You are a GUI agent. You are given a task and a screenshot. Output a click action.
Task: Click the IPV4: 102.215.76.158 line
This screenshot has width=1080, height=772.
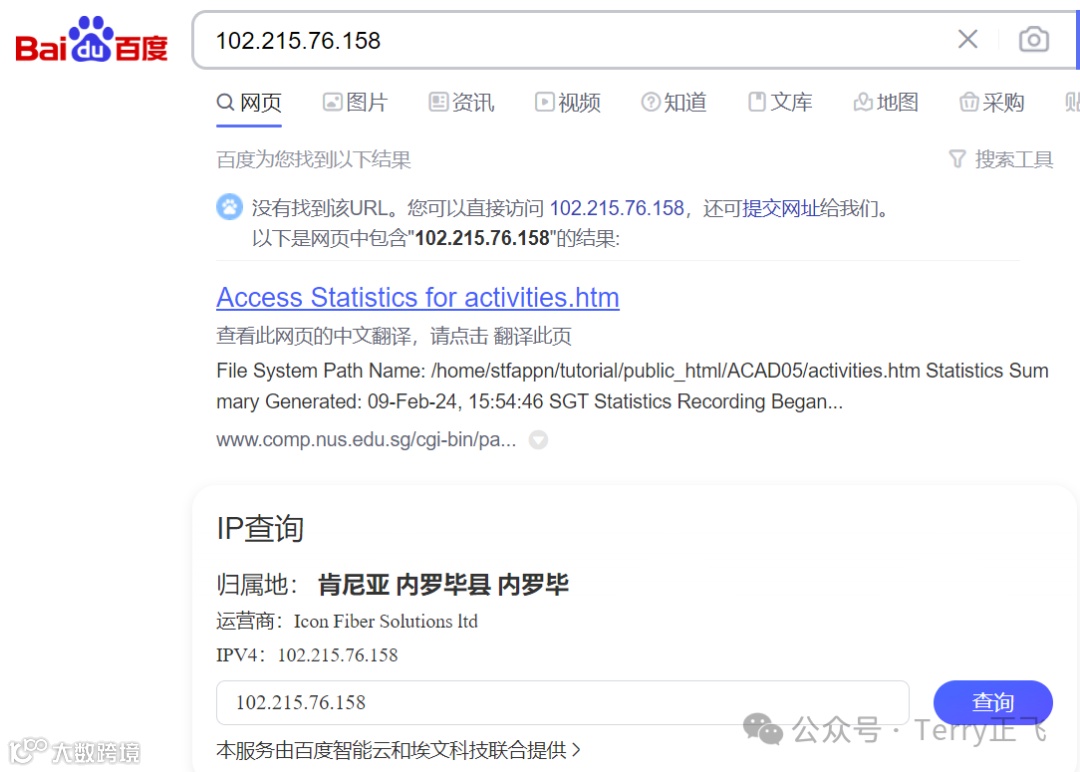[x=307, y=655]
